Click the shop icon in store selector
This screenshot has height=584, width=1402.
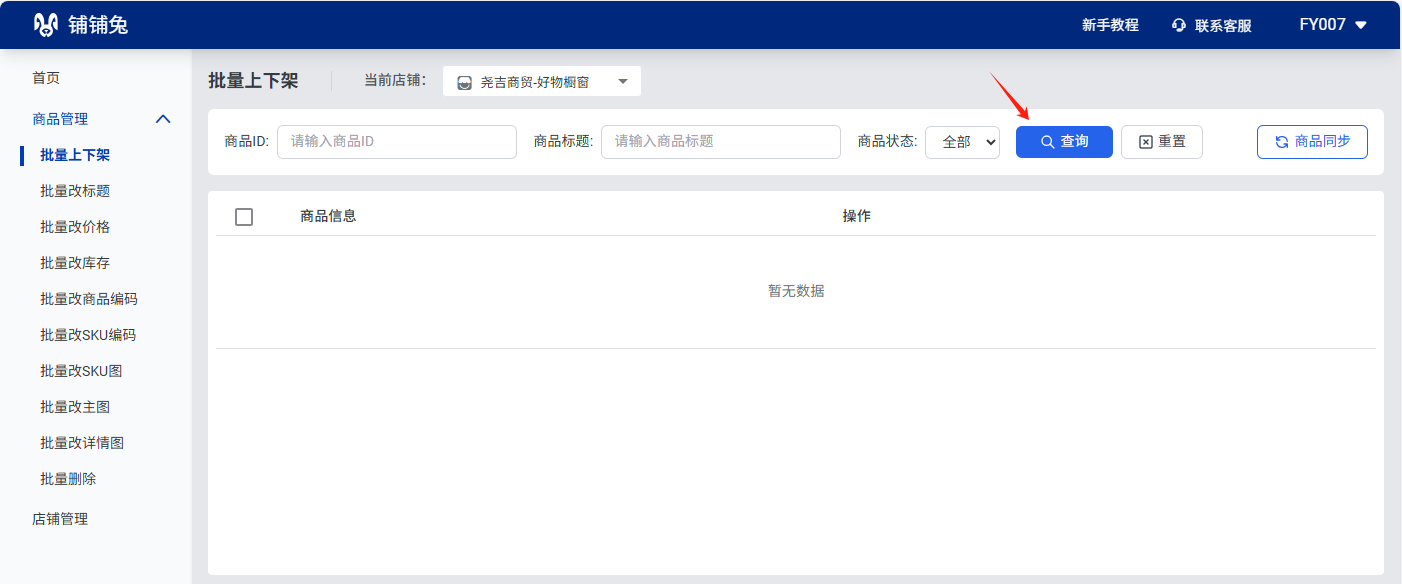[465, 83]
